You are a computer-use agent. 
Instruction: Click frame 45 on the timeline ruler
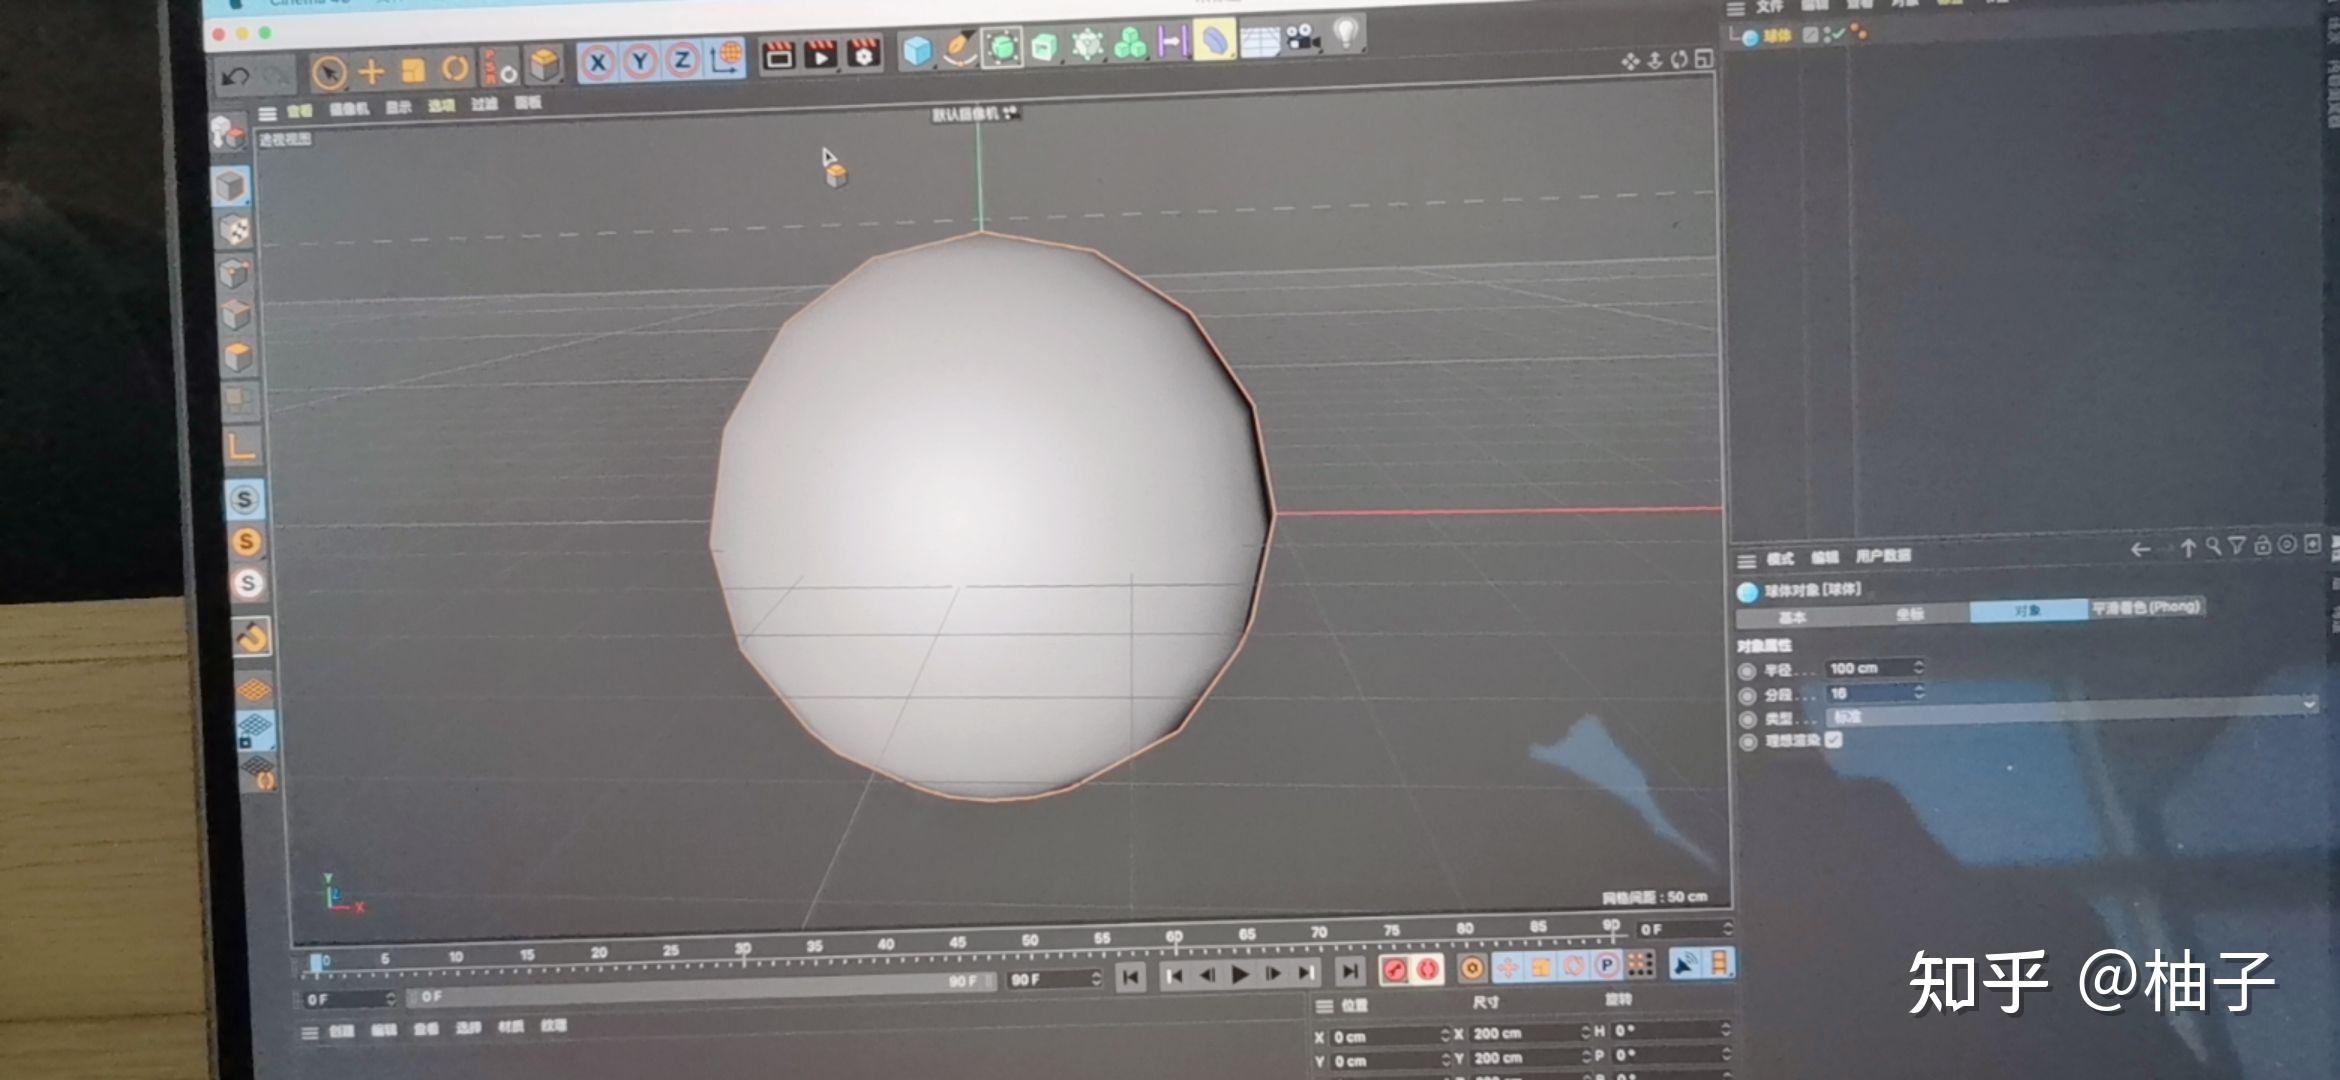coord(957,941)
